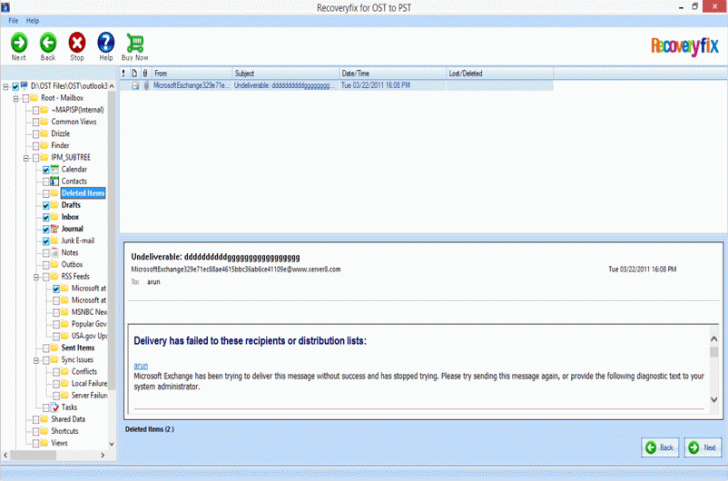Screen dimensions: 728x481
Task: Open the arun recipient link
Action: pyautogui.click(x=141, y=366)
